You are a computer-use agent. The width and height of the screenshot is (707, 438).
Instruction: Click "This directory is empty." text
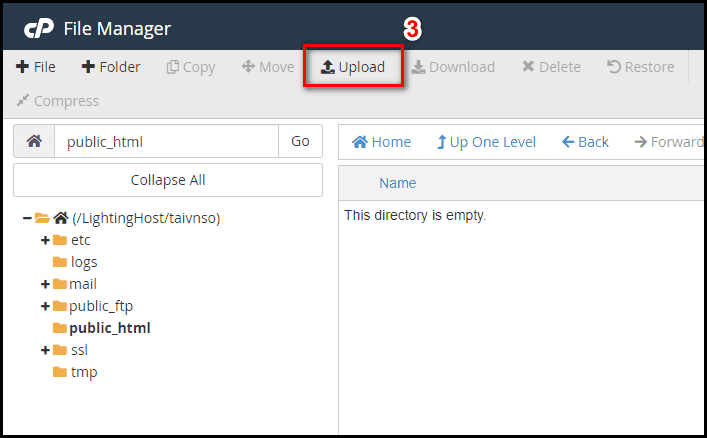[415, 215]
